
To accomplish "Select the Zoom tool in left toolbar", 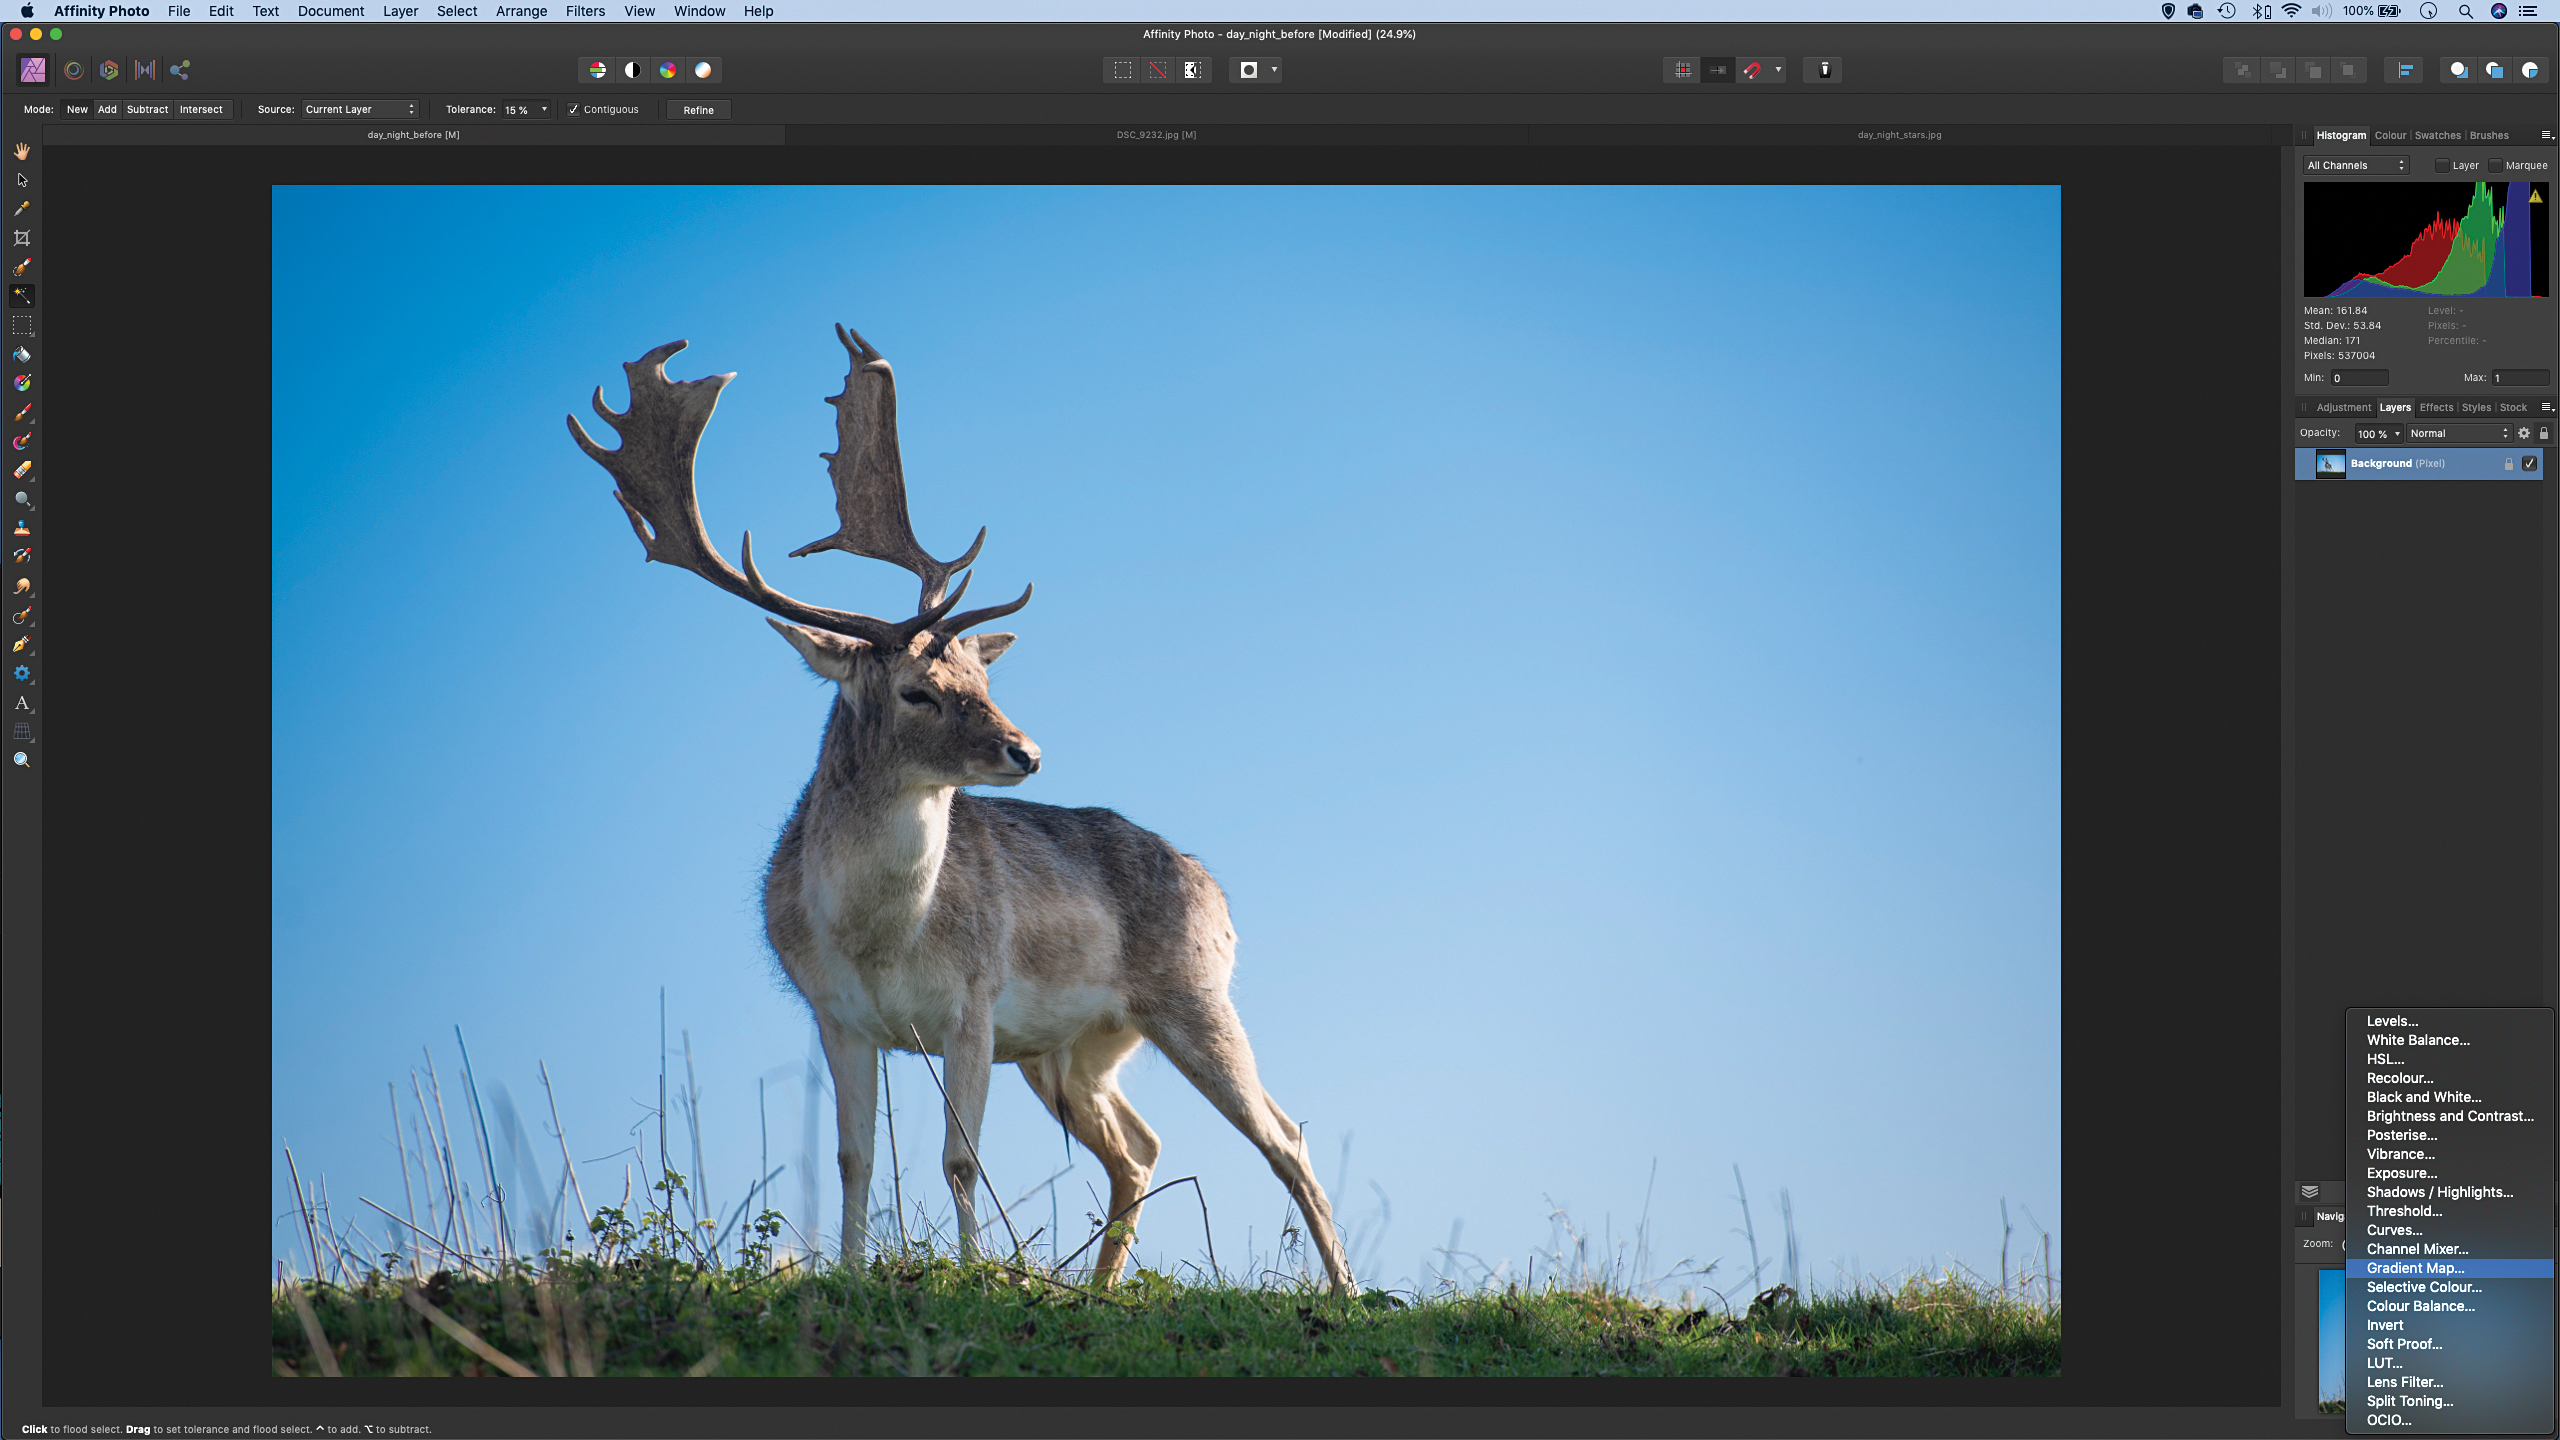I will coord(22,760).
